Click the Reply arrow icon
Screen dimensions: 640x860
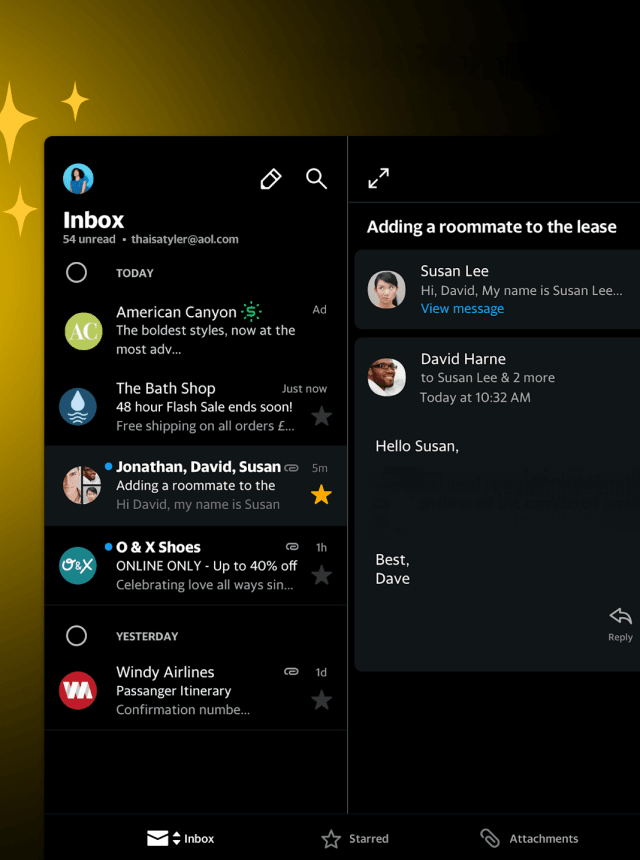(620, 617)
